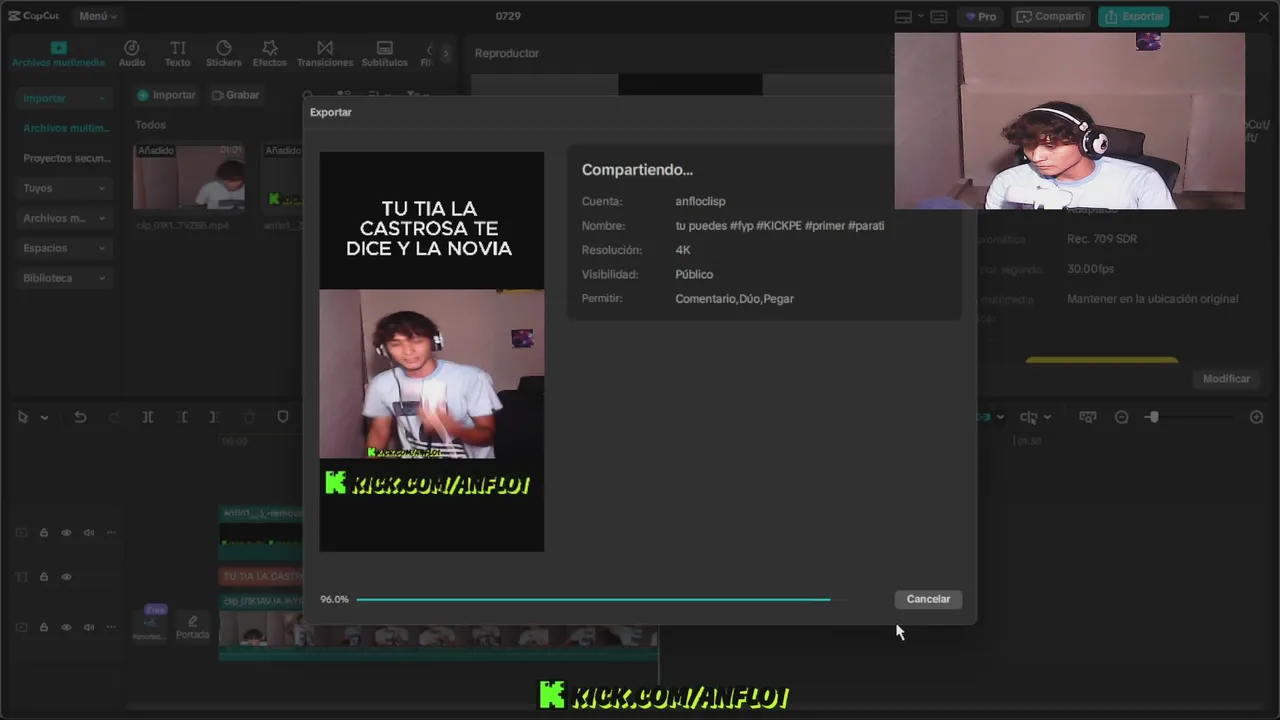Image resolution: width=1280 pixels, height=720 pixels.
Task: Click the export progress bar
Action: pyautogui.click(x=602, y=599)
